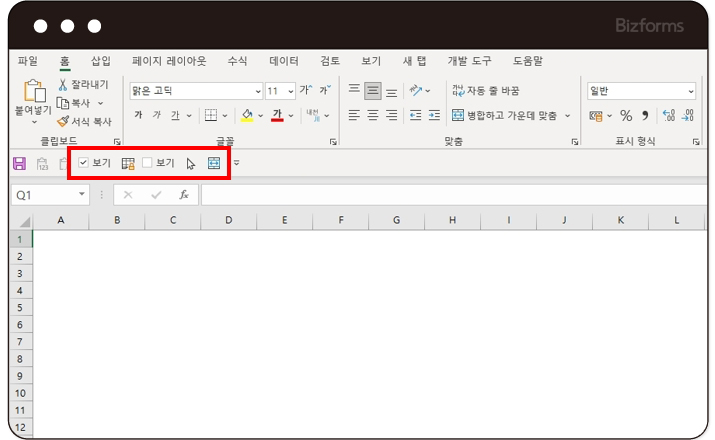Click the insert function fx icon
Viewport: 715px width, 440px height.
tap(184, 195)
